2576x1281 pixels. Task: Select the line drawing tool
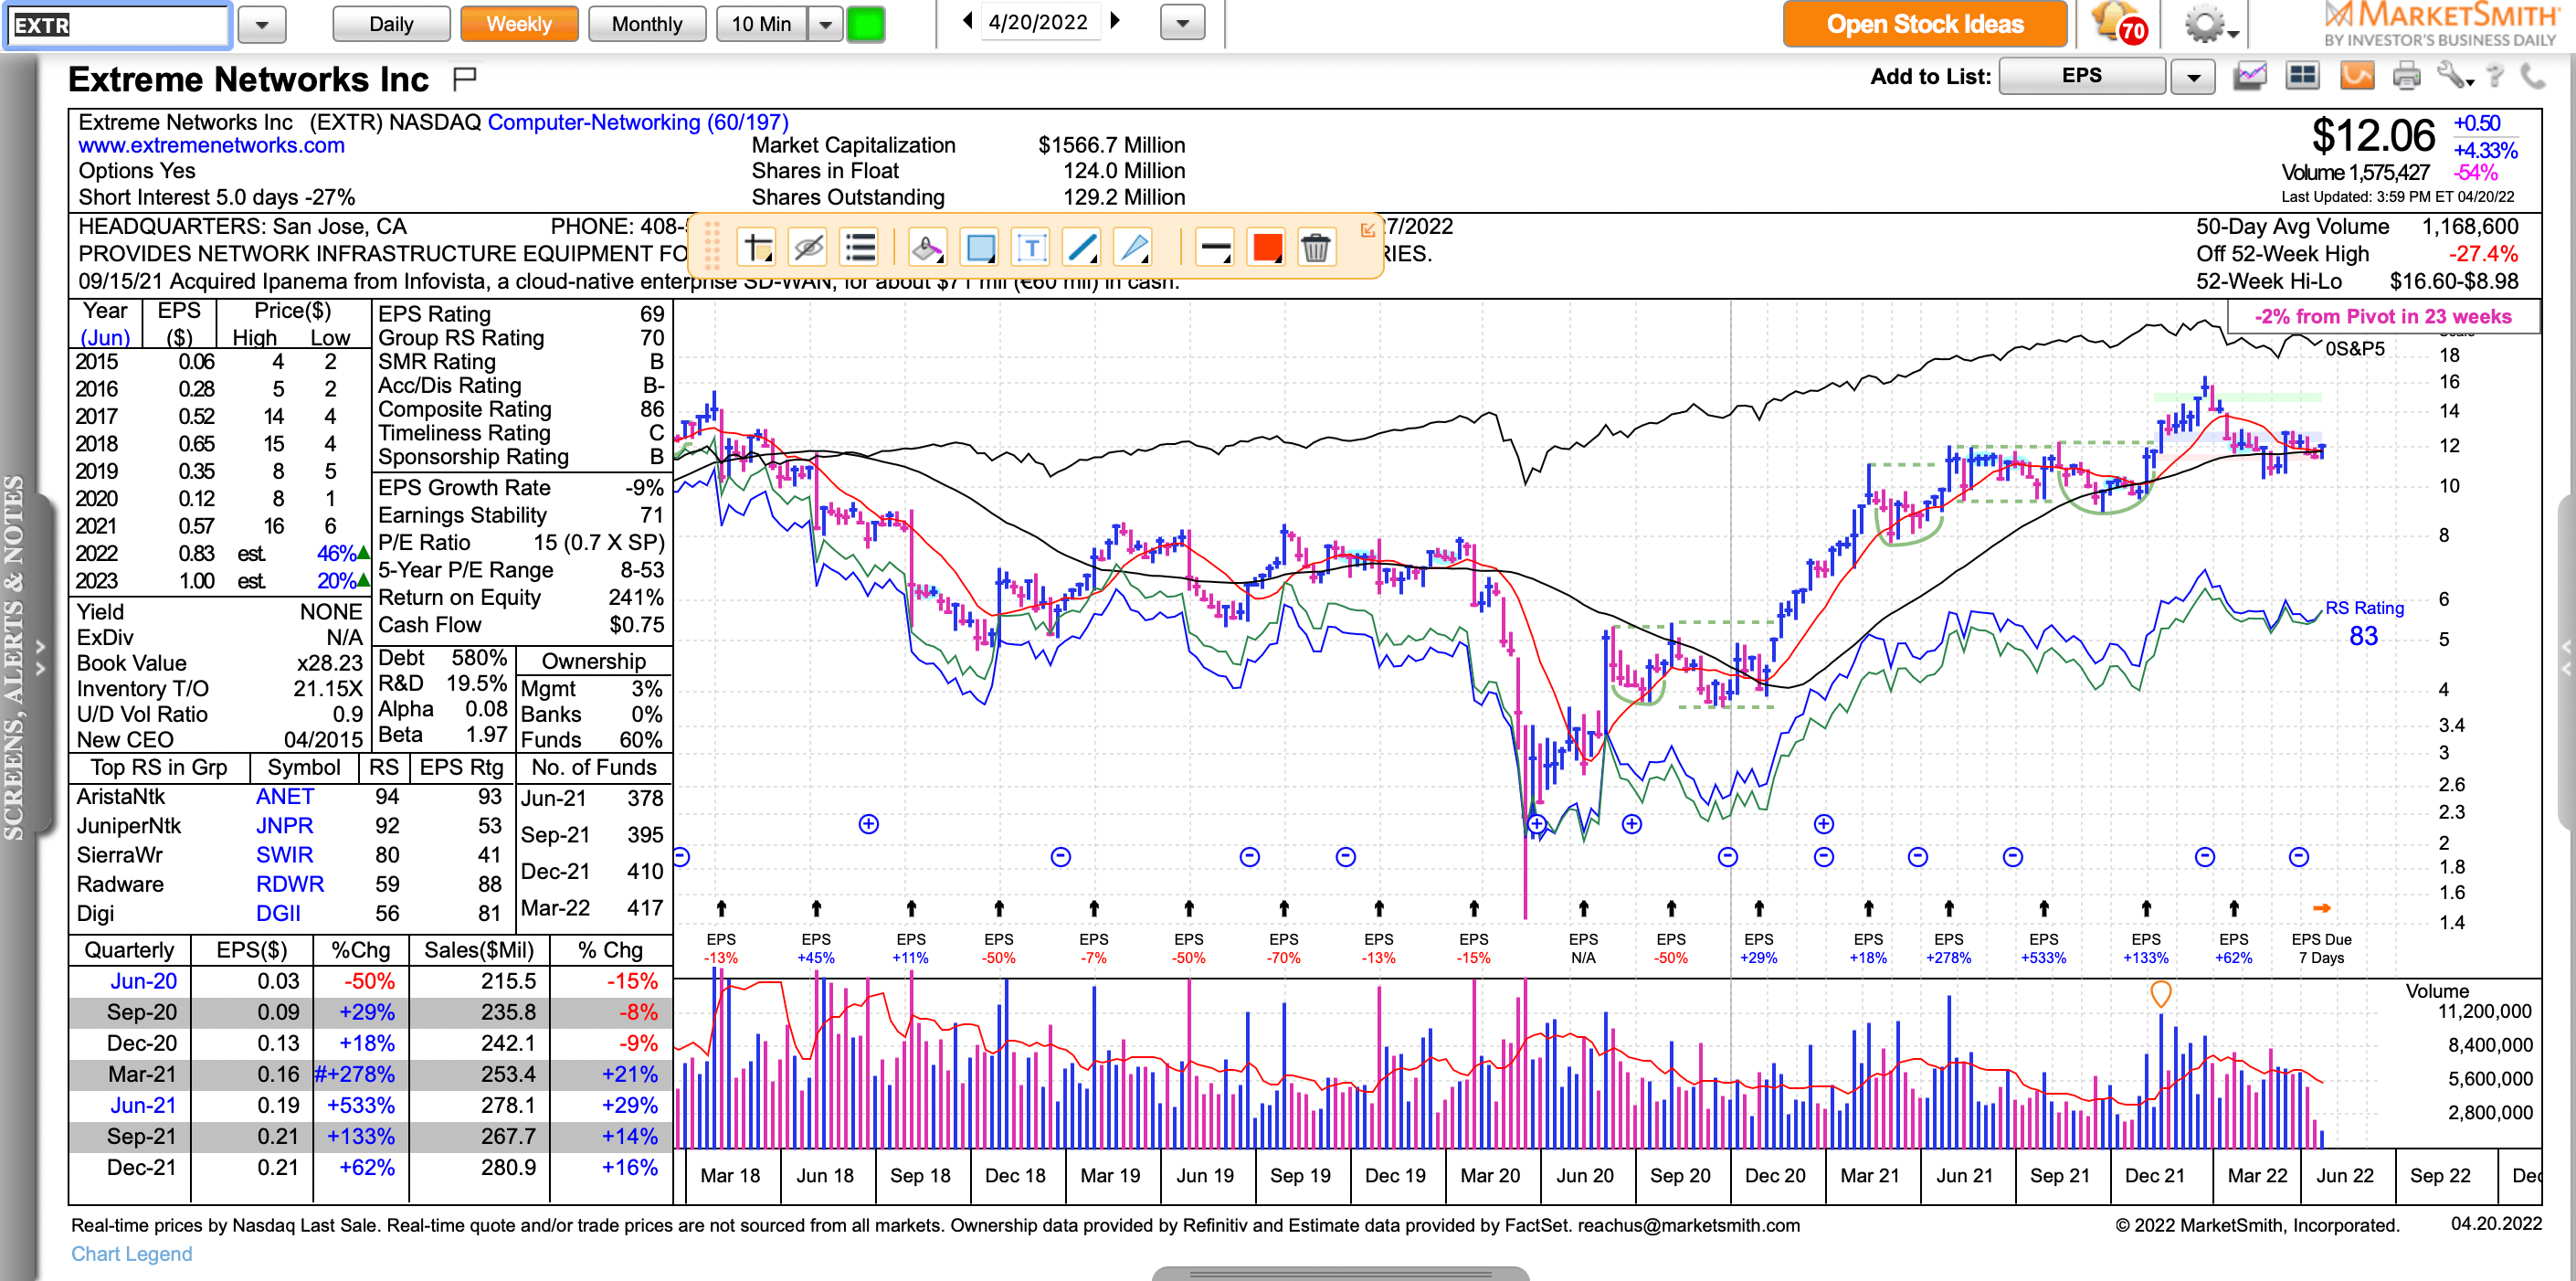[1082, 247]
